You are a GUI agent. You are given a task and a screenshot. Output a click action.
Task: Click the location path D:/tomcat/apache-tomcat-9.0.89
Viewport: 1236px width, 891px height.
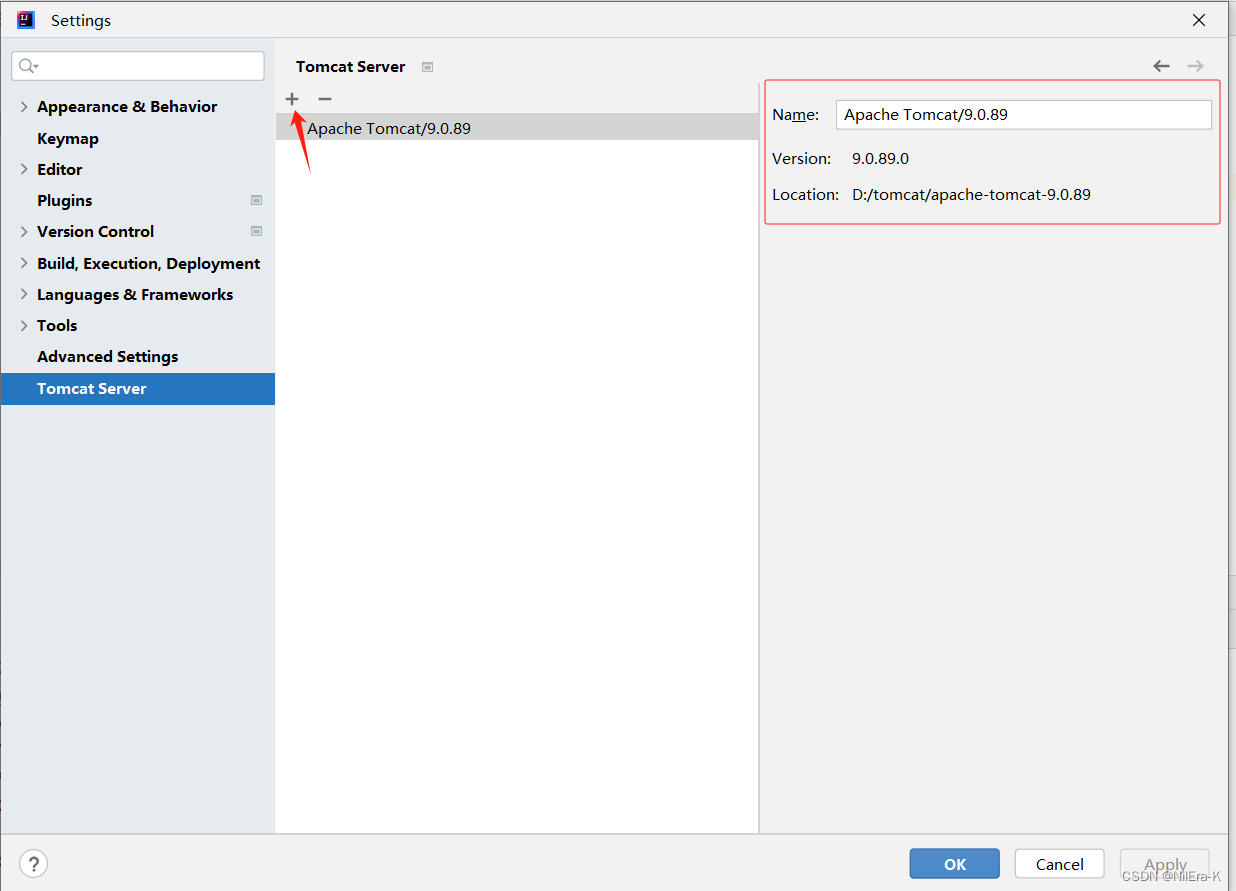tap(971, 194)
